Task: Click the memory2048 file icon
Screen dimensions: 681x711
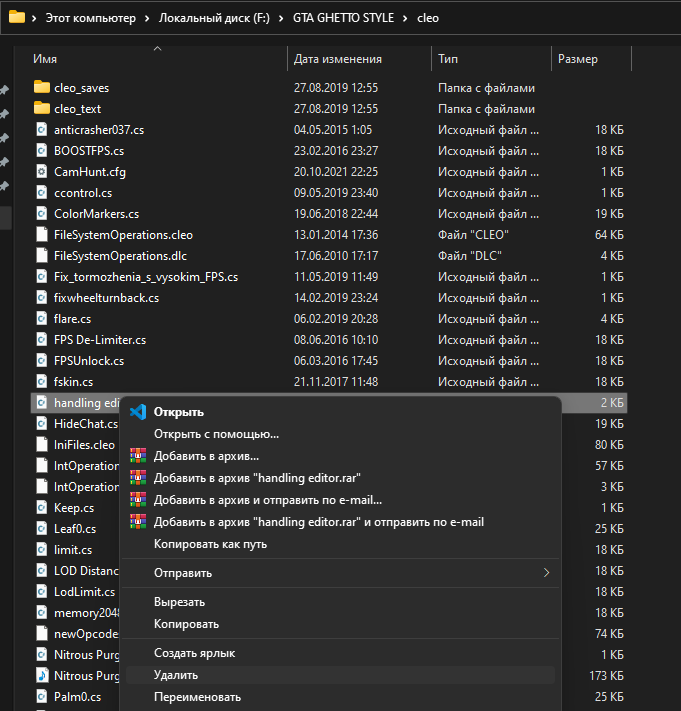Action: [42, 613]
